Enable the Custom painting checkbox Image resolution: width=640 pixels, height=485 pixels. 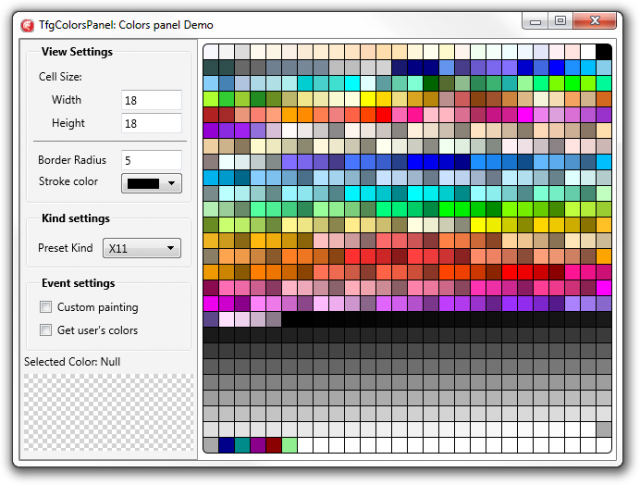tap(46, 307)
